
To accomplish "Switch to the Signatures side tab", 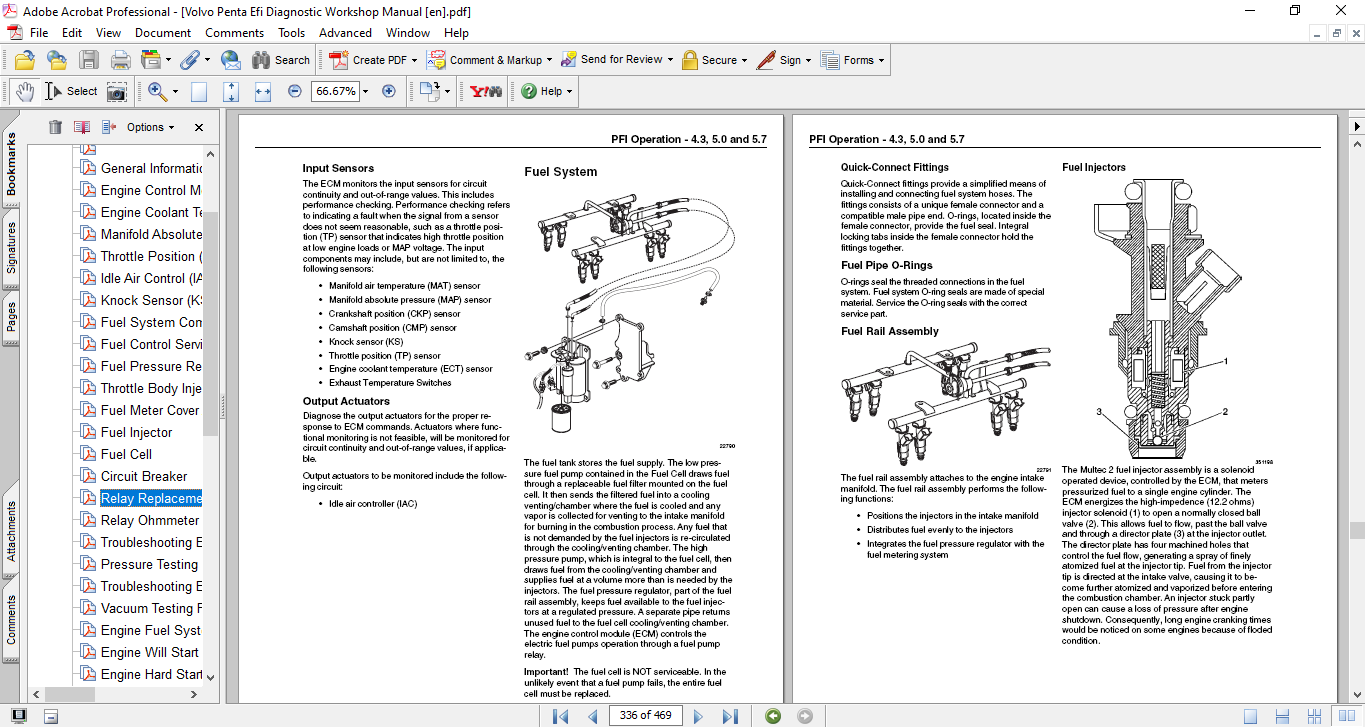I will (12, 248).
